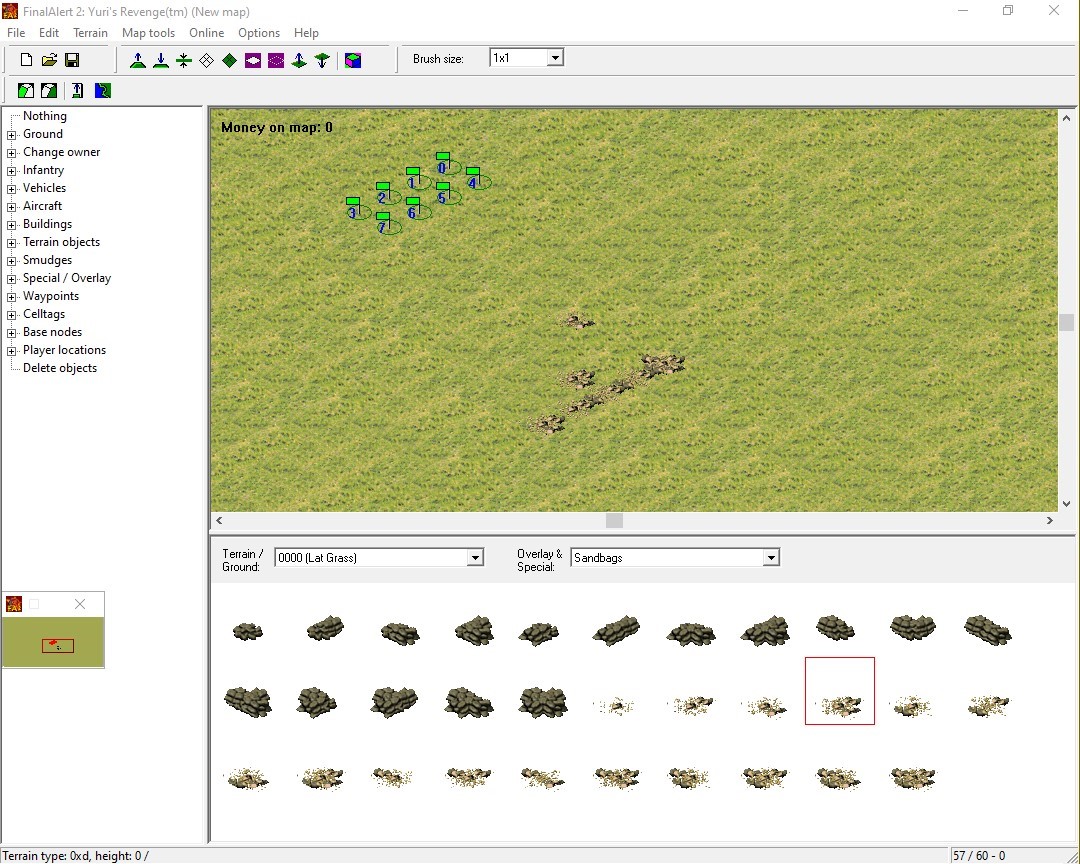Save the map with floppy disk icon
The width and height of the screenshot is (1080, 864).
coord(72,60)
